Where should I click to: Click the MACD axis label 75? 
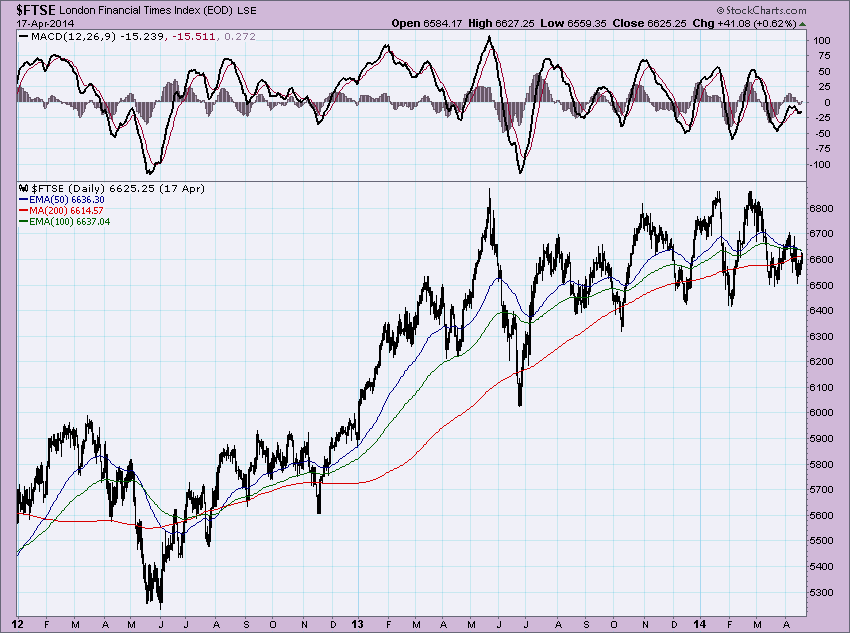[824, 56]
